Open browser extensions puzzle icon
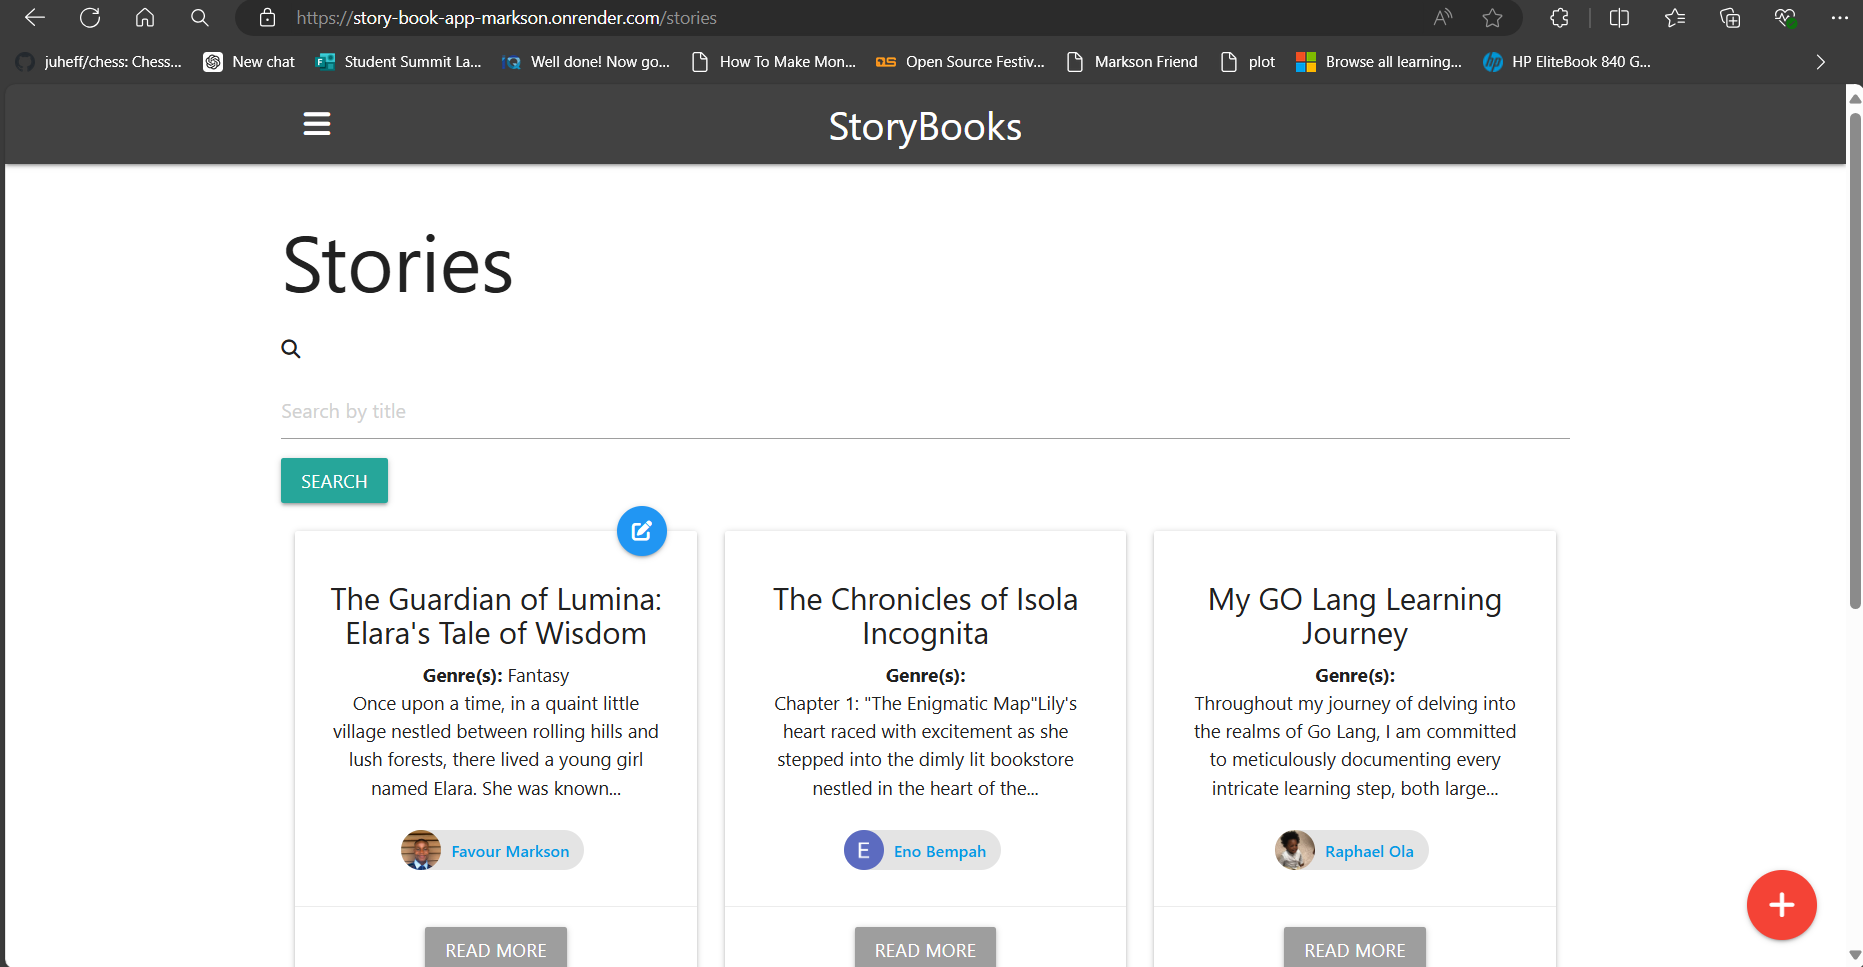 [1559, 18]
